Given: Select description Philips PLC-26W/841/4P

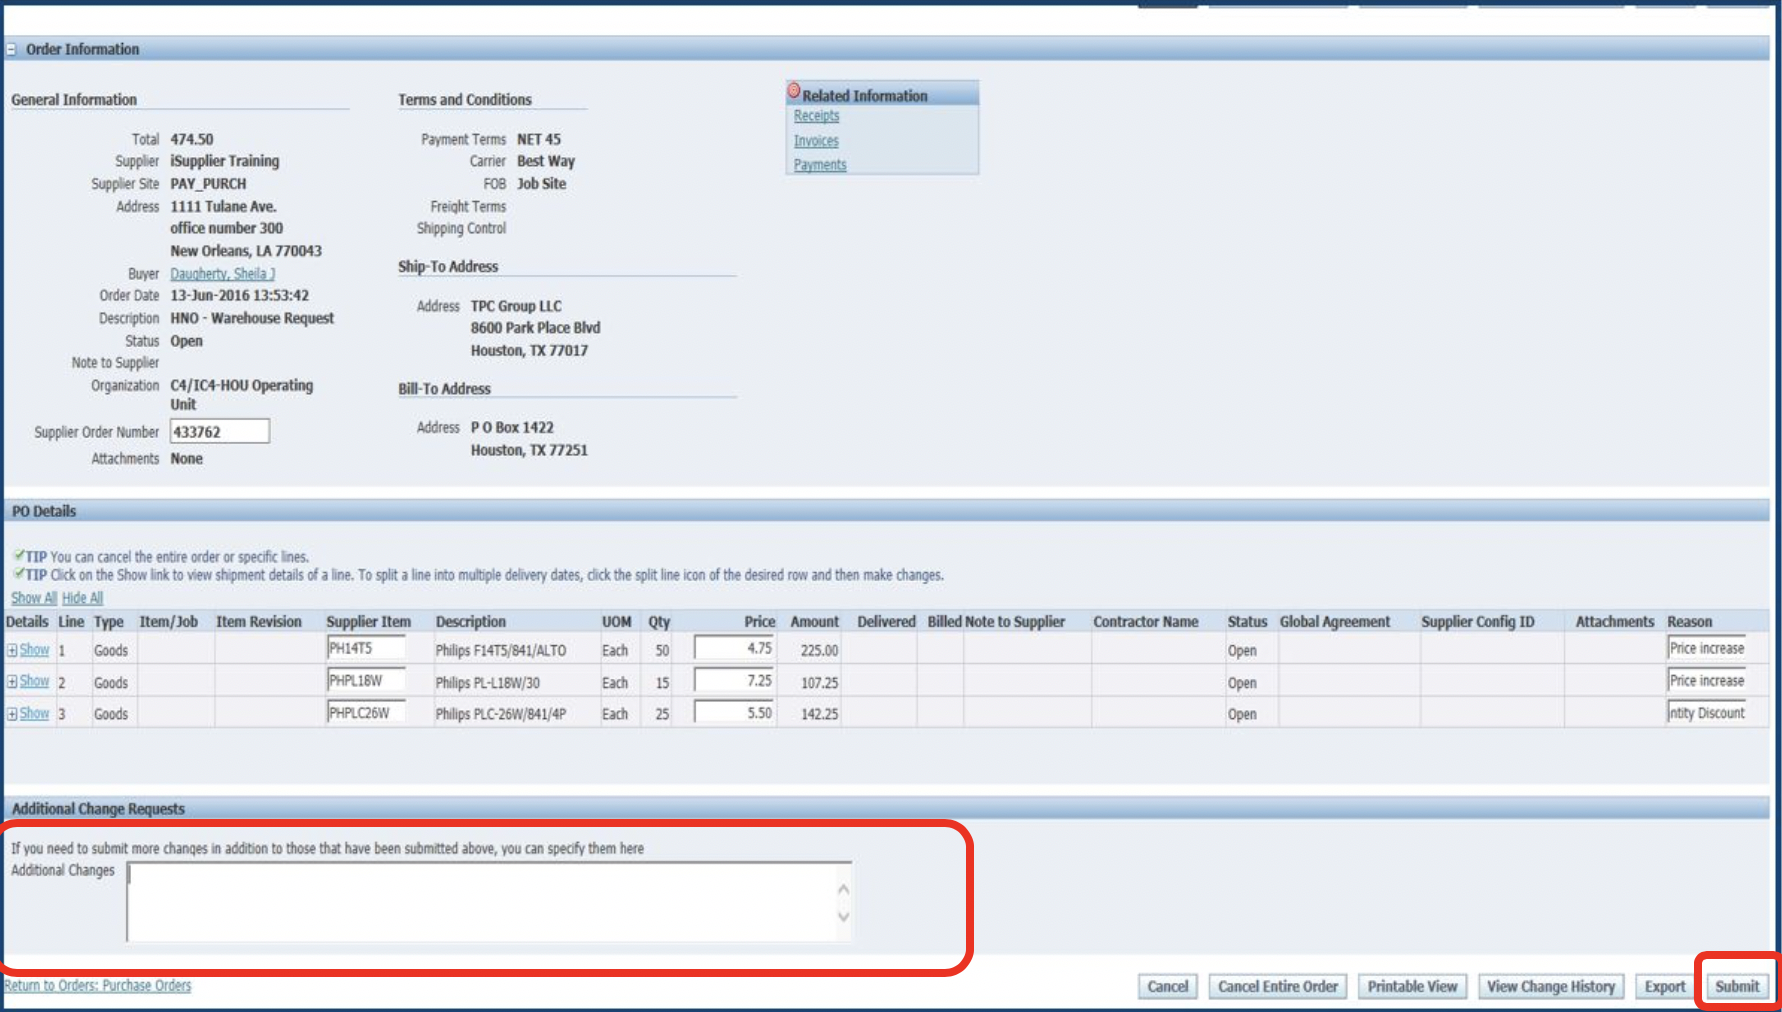Looking at the screenshot, I should point(500,715).
